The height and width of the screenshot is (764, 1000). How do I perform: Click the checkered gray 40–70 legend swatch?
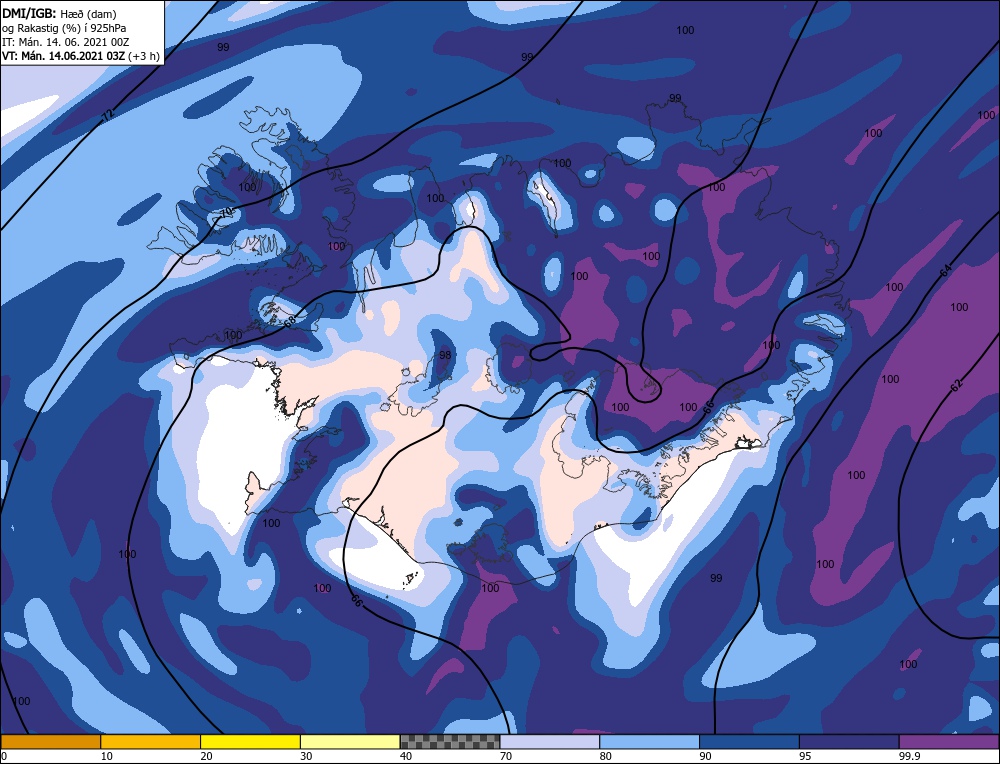click(450, 742)
